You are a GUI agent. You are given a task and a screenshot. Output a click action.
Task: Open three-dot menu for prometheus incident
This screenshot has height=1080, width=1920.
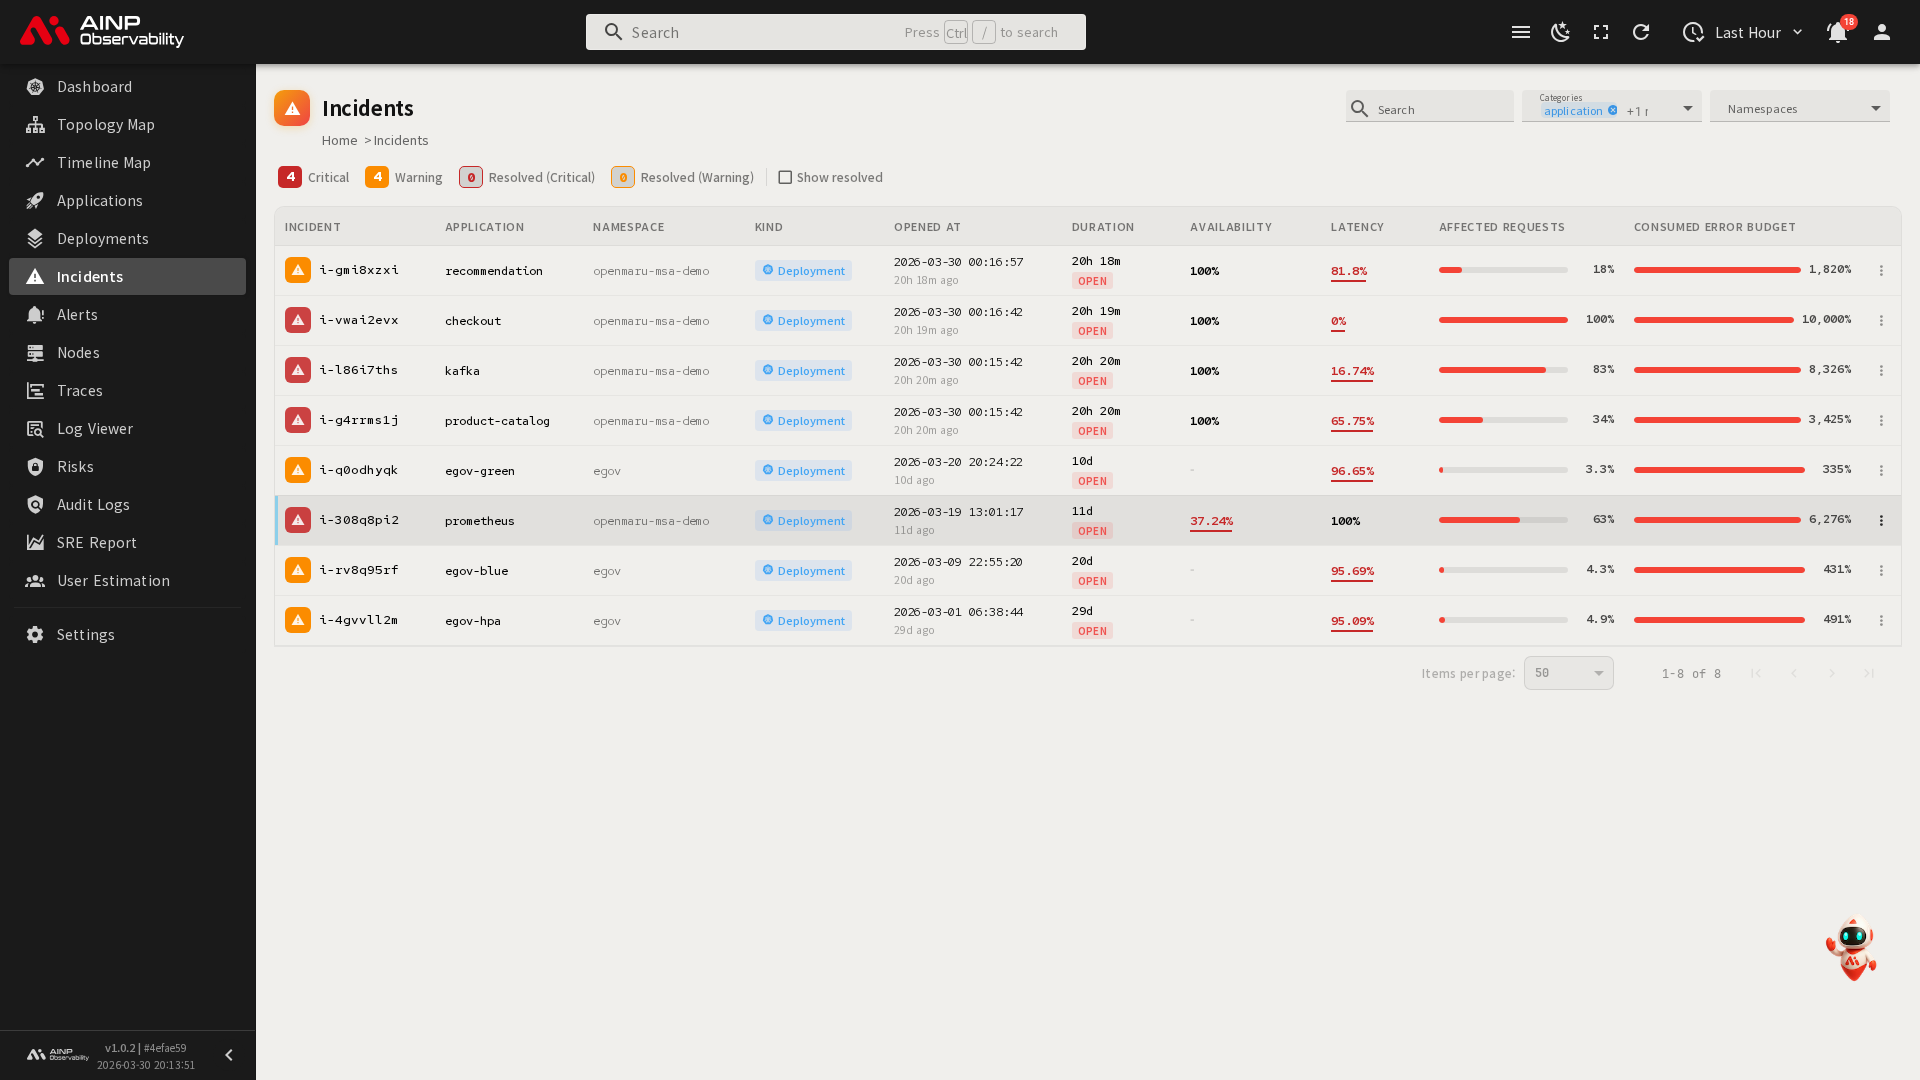click(1881, 520)
